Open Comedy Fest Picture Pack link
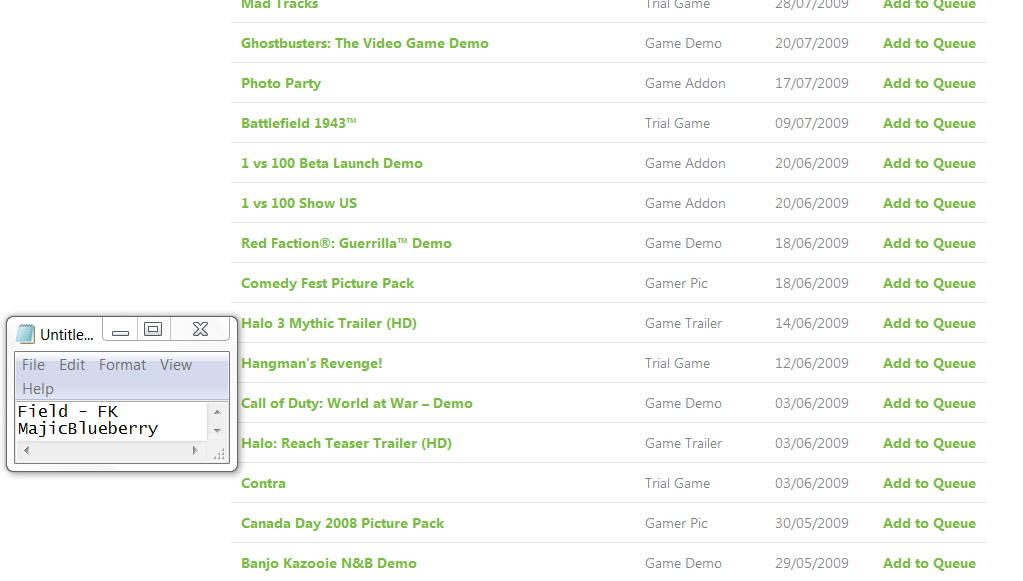Image resolution: width=1023 pixels, height=581 pixels. pyautogui.click(x=328, y=284)
